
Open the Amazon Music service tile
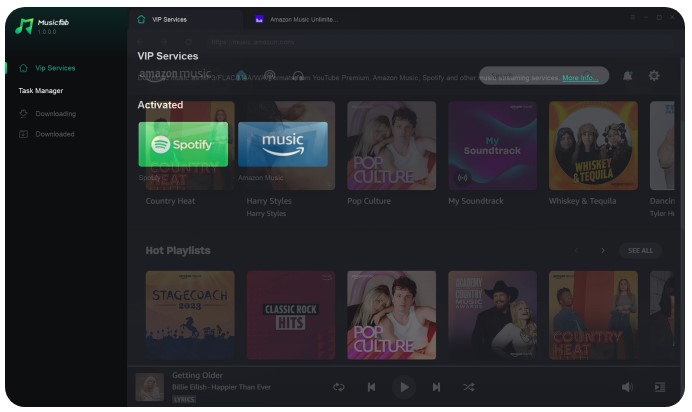tap(283, 144)
